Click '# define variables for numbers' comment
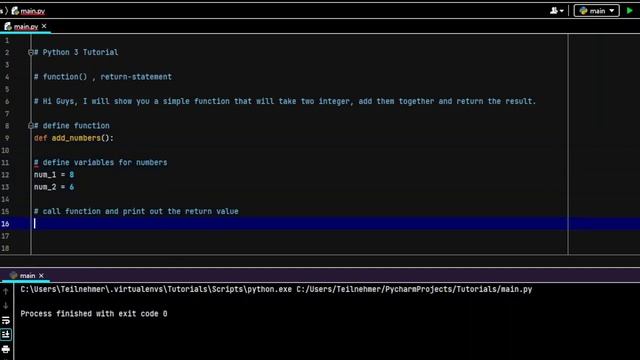 click(100, 162)
